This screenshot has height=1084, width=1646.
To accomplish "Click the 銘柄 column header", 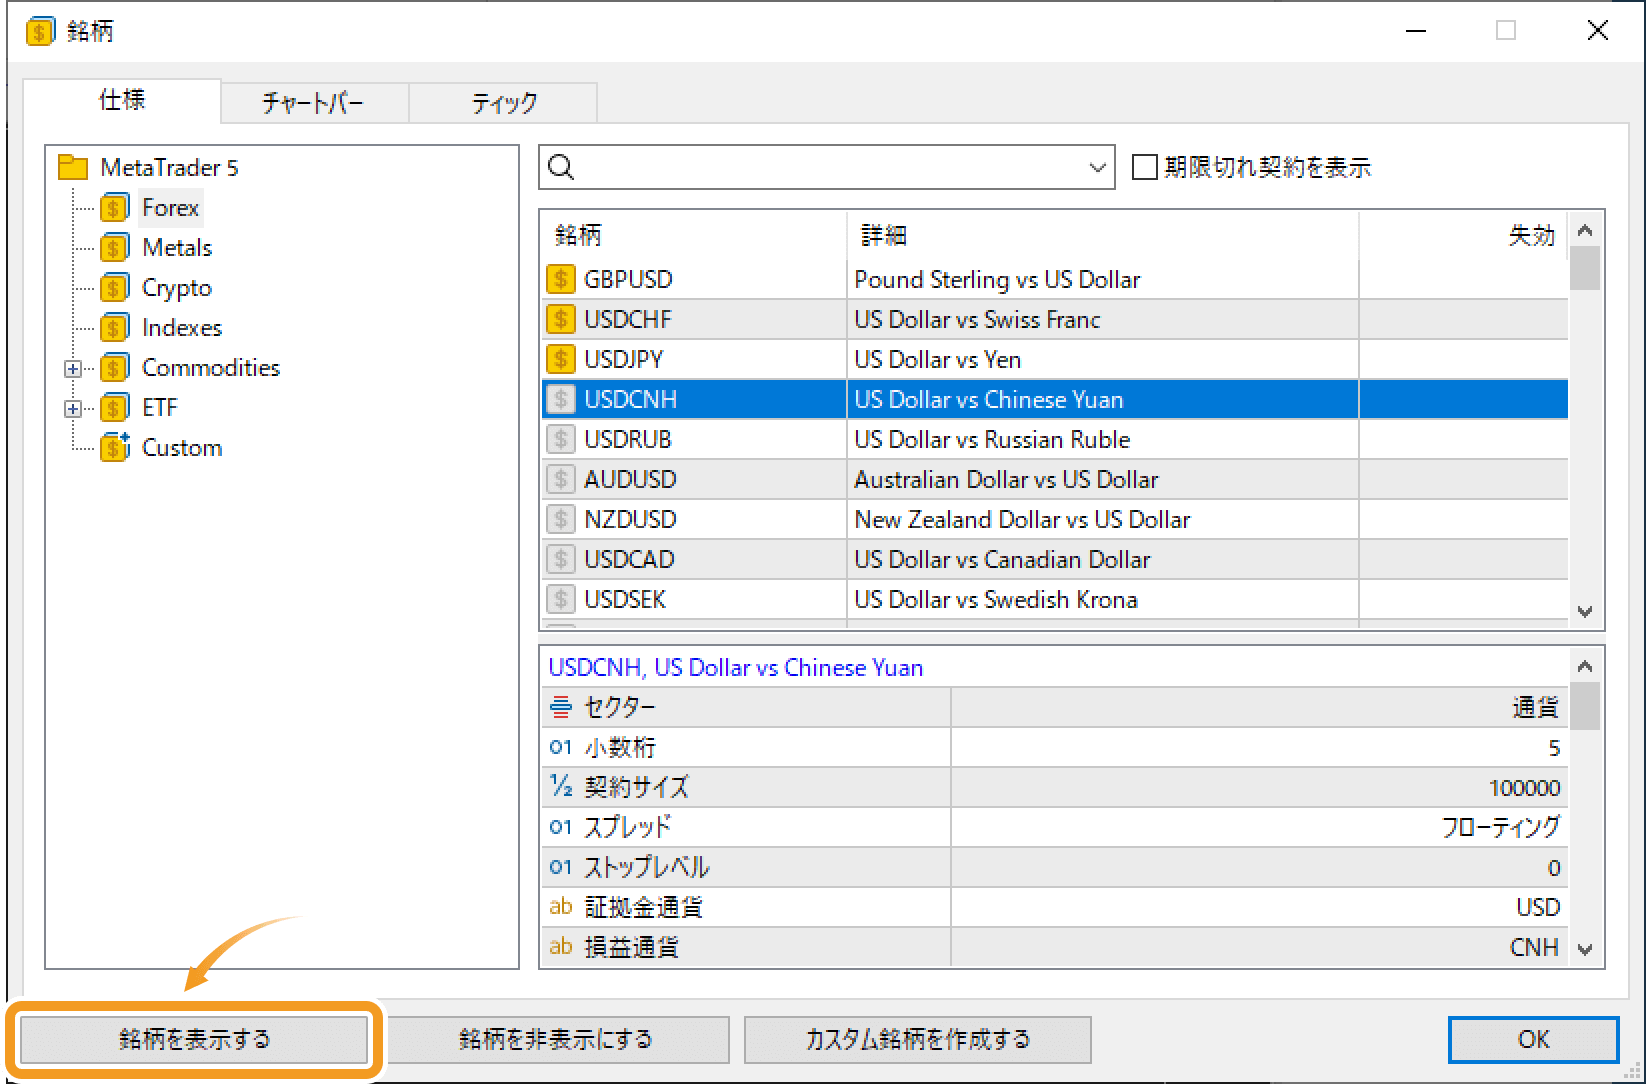I will coord(695,235).
